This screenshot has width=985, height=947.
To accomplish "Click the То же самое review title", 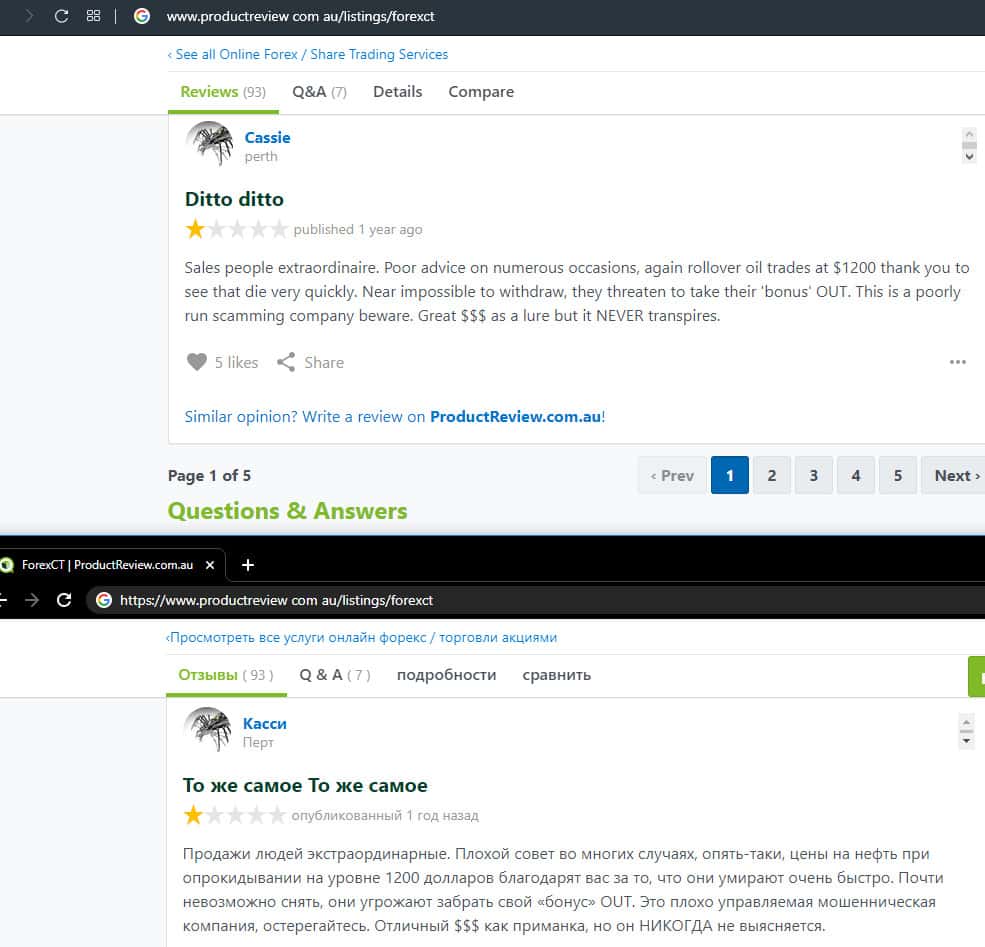I will [305, 785].
